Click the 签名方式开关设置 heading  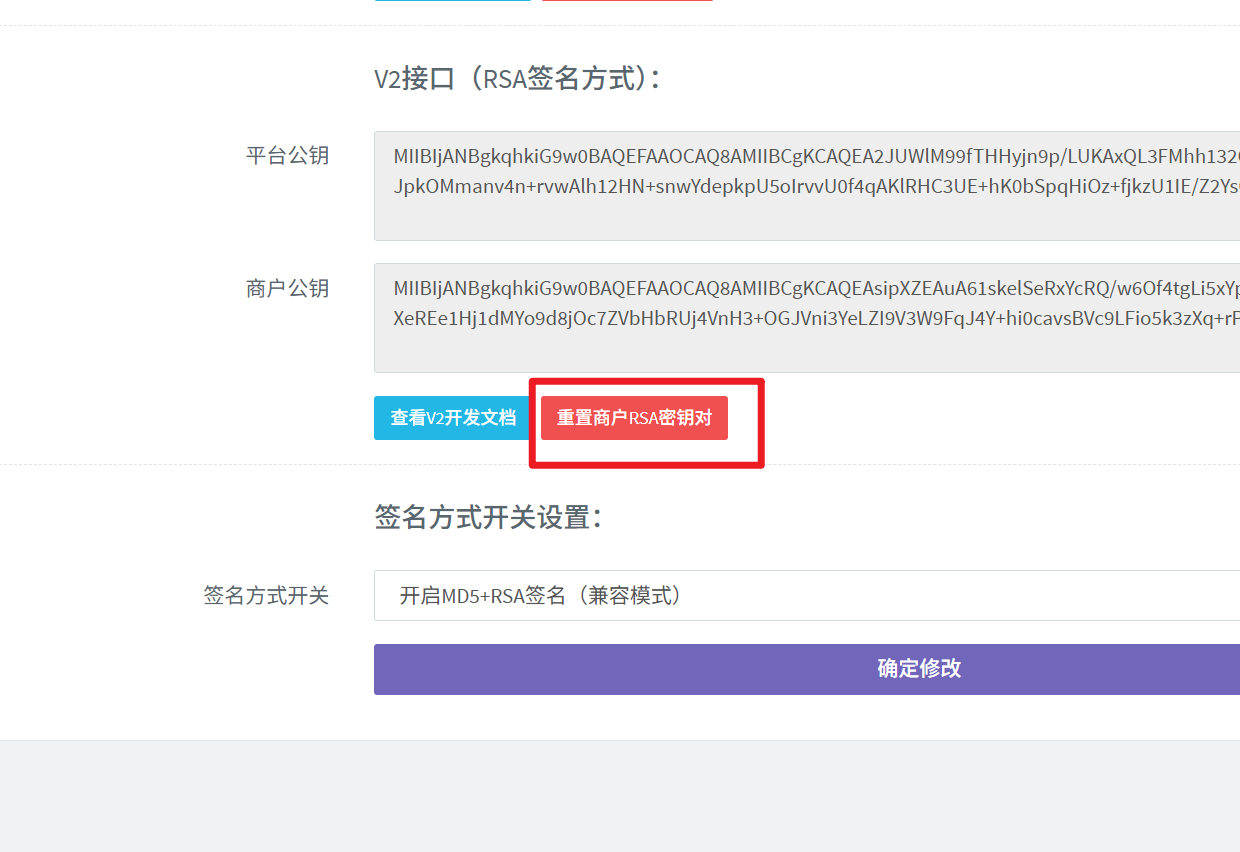click(x=488, y=518)
